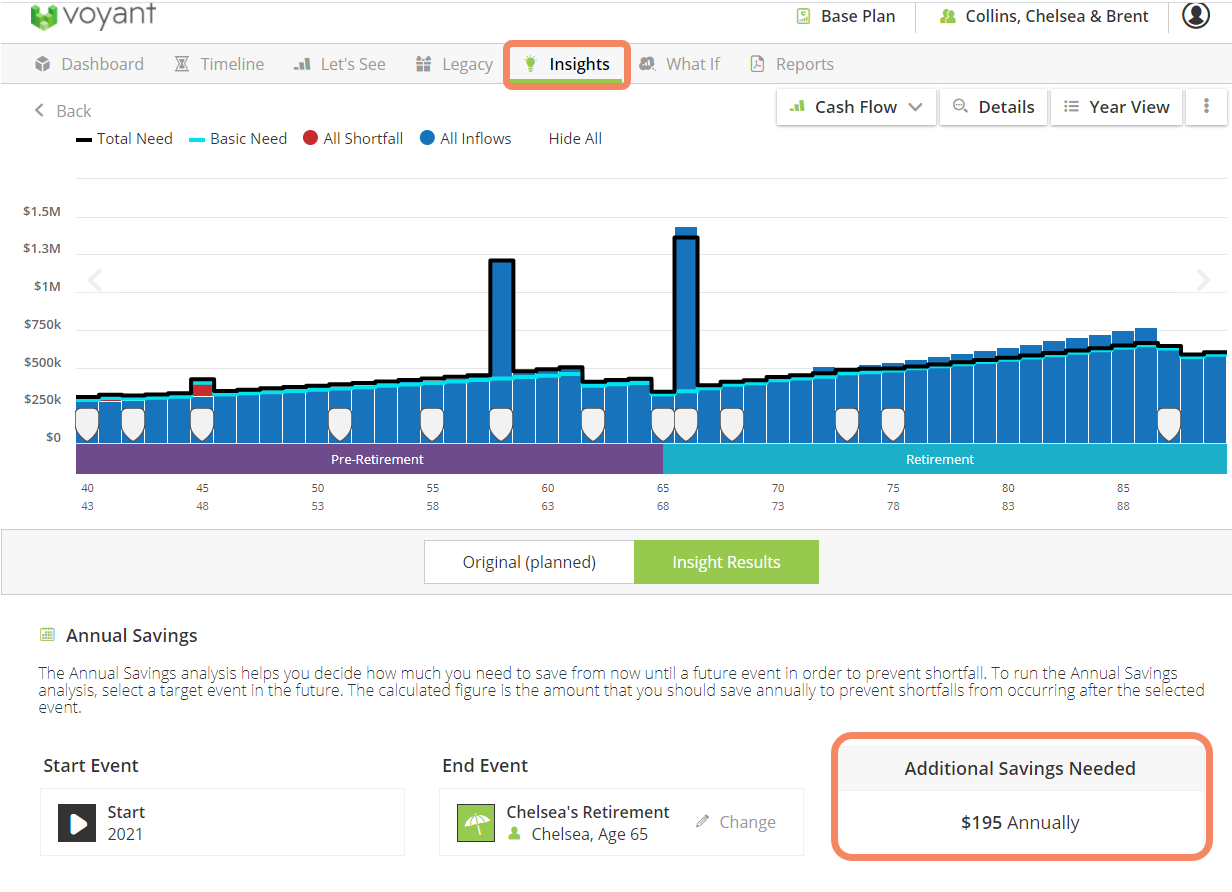Open the Collins, Chelsea & Brent client menu
Viewport: 1232px width, 892px height.
1044,17
